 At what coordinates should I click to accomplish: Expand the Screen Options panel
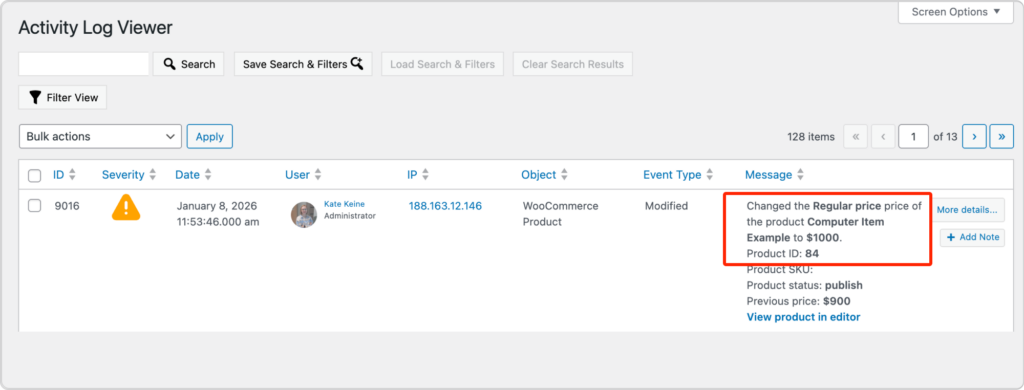[x=955, y=12]
